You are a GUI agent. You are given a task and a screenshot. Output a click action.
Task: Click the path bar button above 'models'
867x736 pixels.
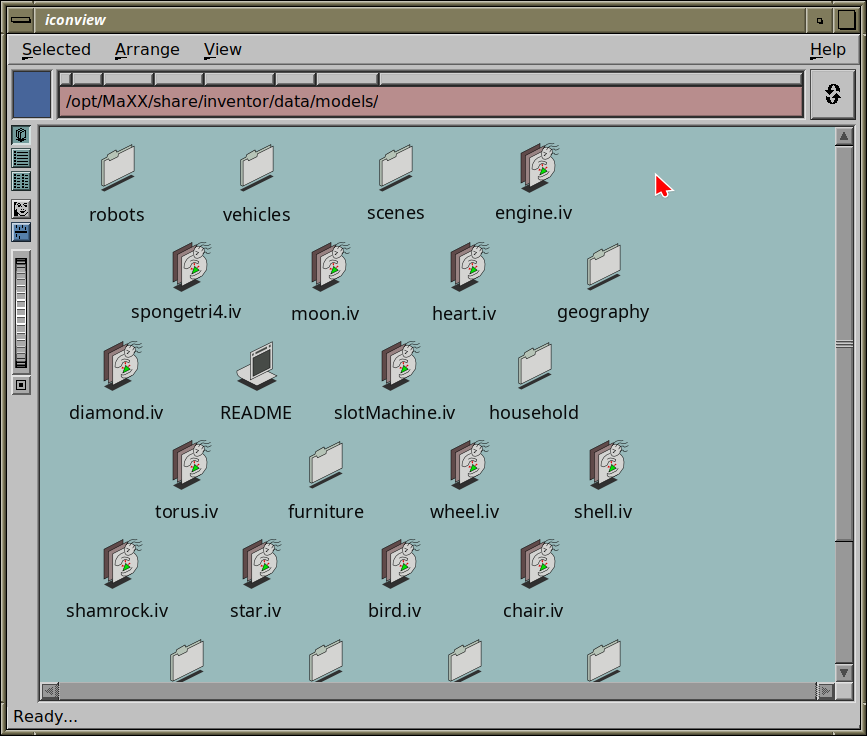coord(347,79)
